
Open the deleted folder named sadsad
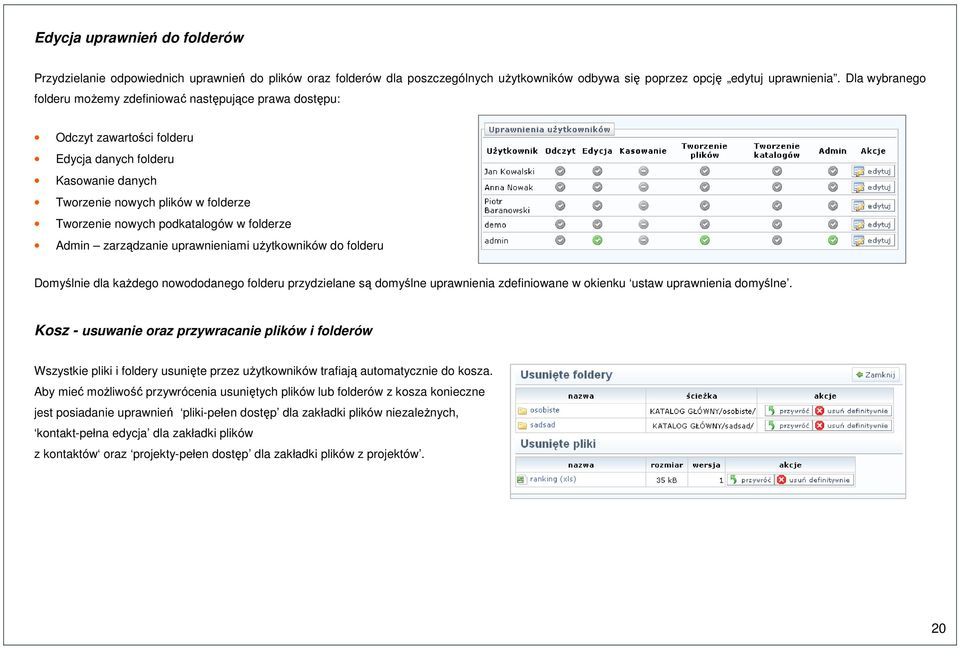pyautogui.click(x=542, y=425)
